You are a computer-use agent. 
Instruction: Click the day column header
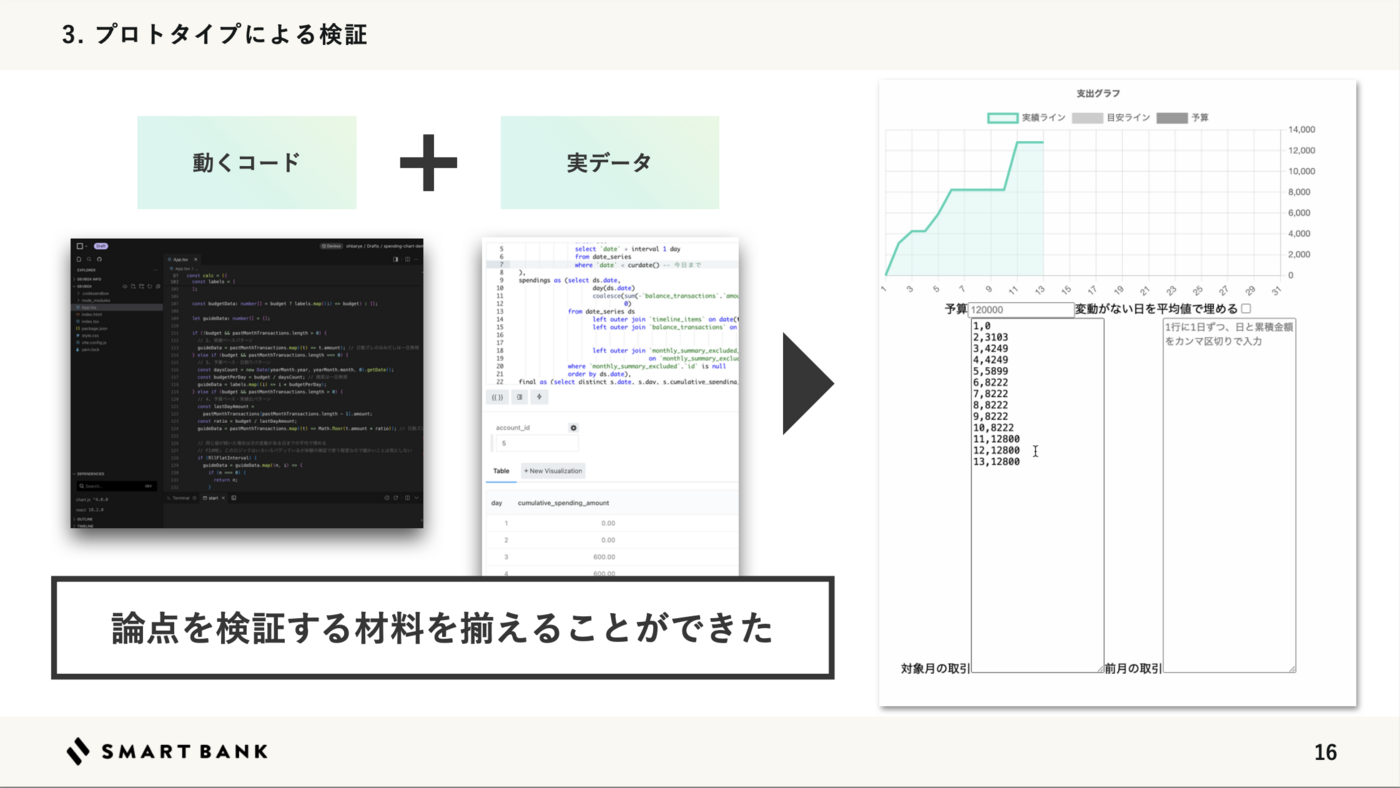point(497,503)
